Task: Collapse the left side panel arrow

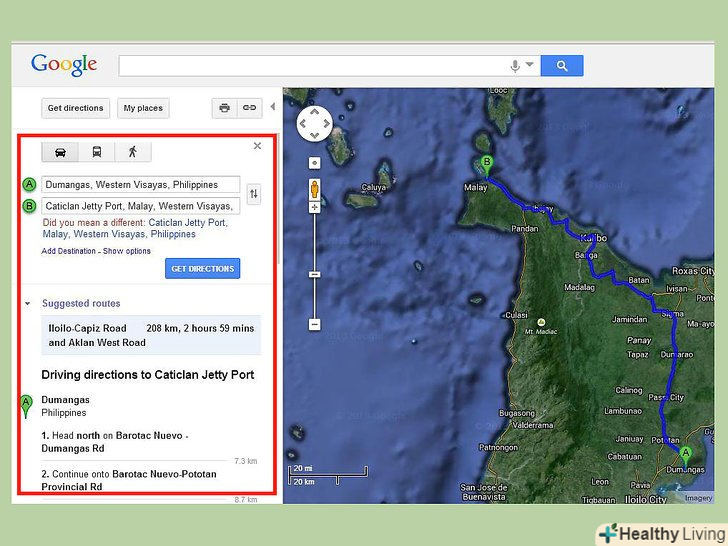Action: click(x=274, y=108)
